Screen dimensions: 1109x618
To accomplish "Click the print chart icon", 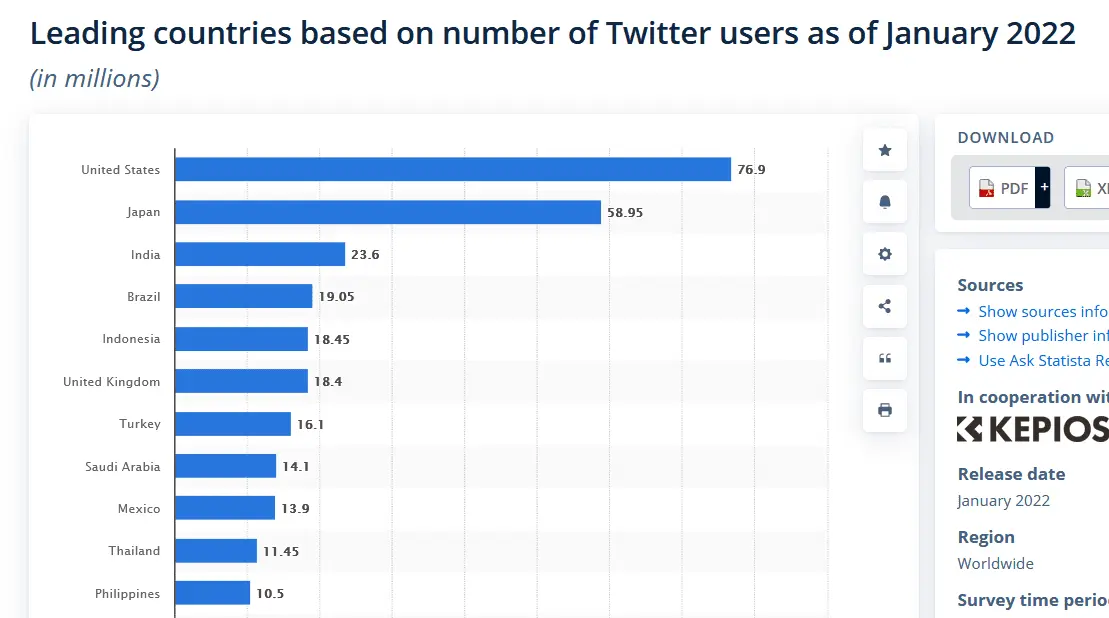I will coord(884,410).
